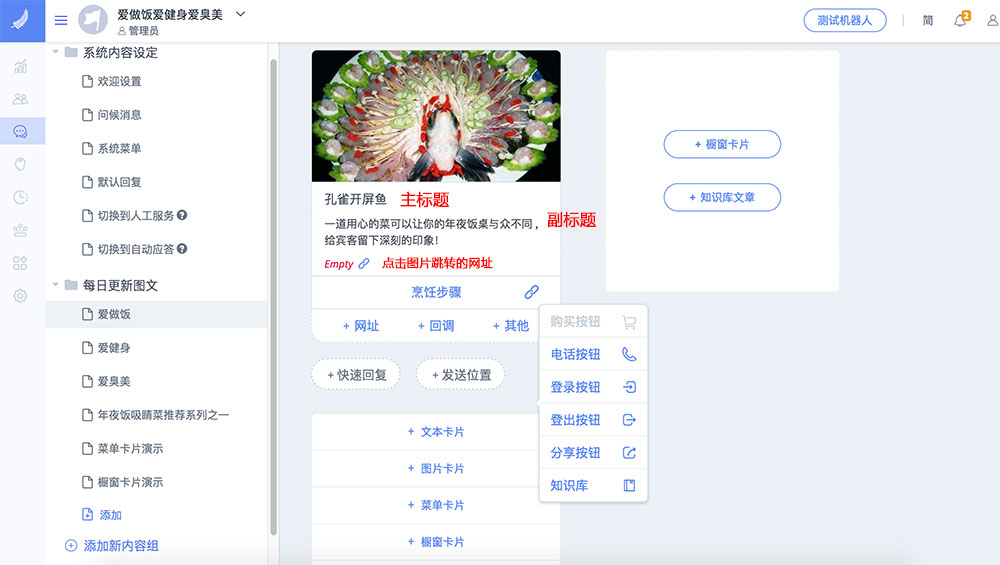
Task: Click help icon beside 切换到自动应答
Action: point(182,249)
